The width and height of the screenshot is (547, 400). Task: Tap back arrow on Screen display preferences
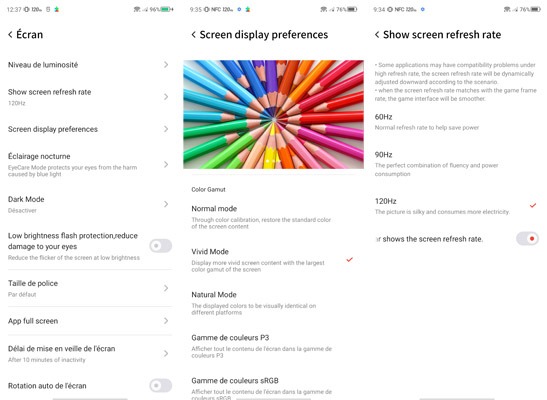[194, 35]
